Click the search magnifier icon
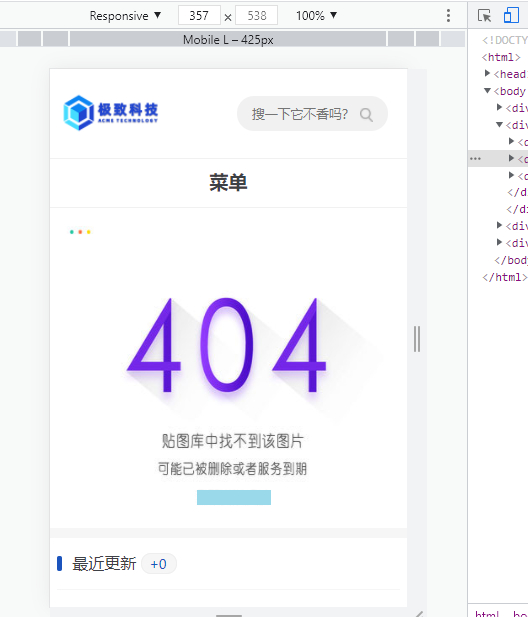 [x=366, y=115]
